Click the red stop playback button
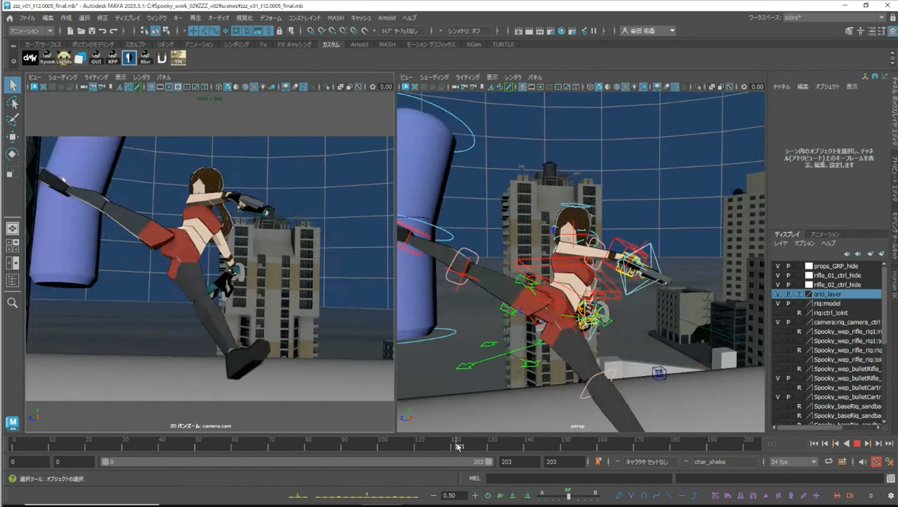The width and height of the screenshot is (898, 507). [857, 443]
